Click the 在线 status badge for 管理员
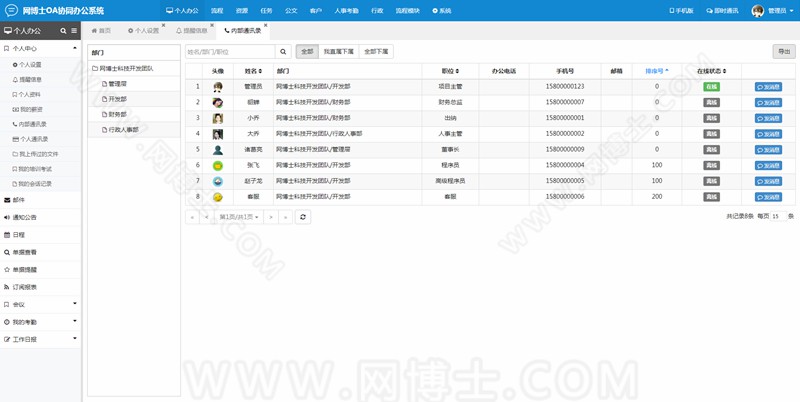This screenshot has height=402, width=800. point(711,87)
